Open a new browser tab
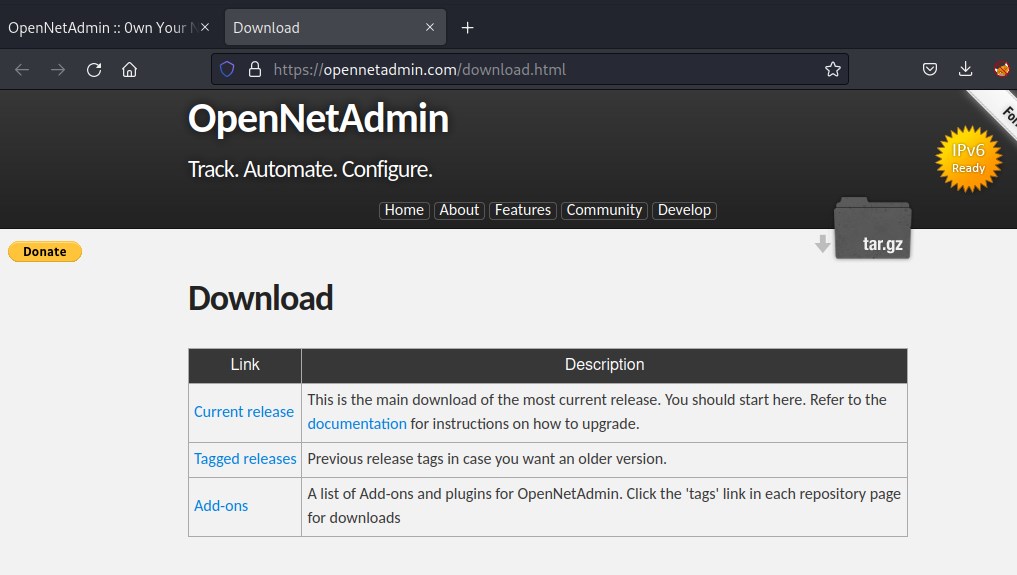Viewport: 1017px width, 575px height. [x=467, y=27]
